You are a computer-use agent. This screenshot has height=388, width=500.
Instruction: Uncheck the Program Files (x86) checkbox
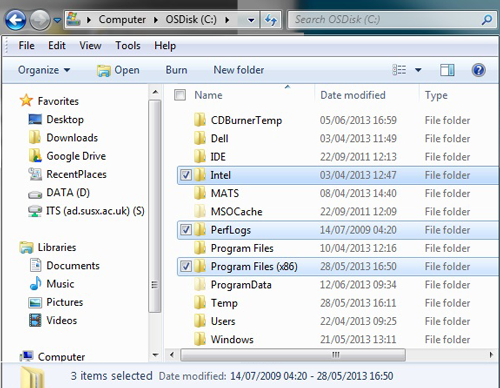[x=186, y=266]
